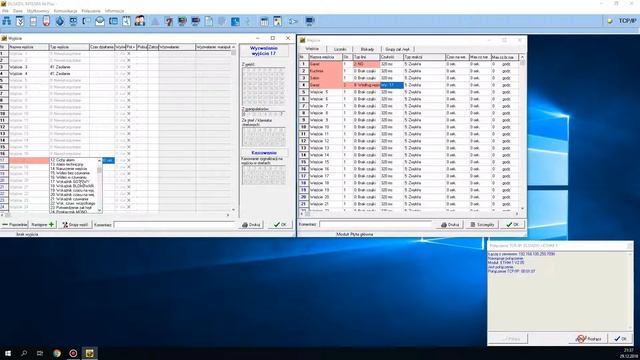Open taskbar search magnifier
Viewport: 640px width, 360px height.
24,353
